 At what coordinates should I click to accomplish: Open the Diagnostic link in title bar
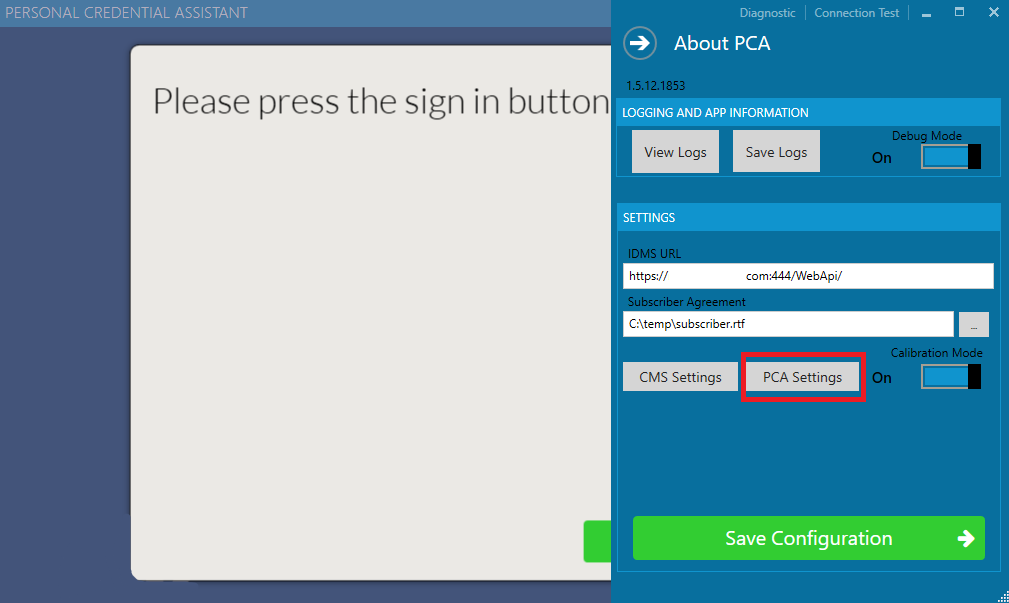click(x=767, y=13)
